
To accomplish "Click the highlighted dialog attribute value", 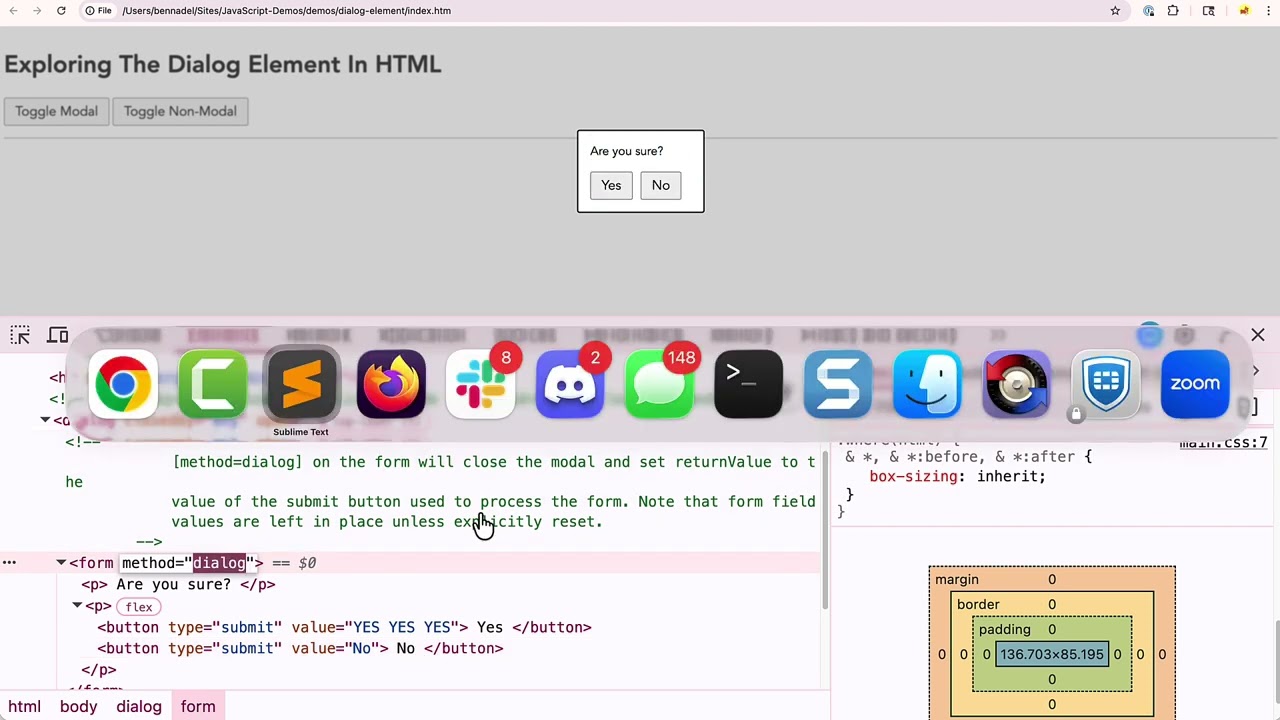I will click(x=219, y=563).
